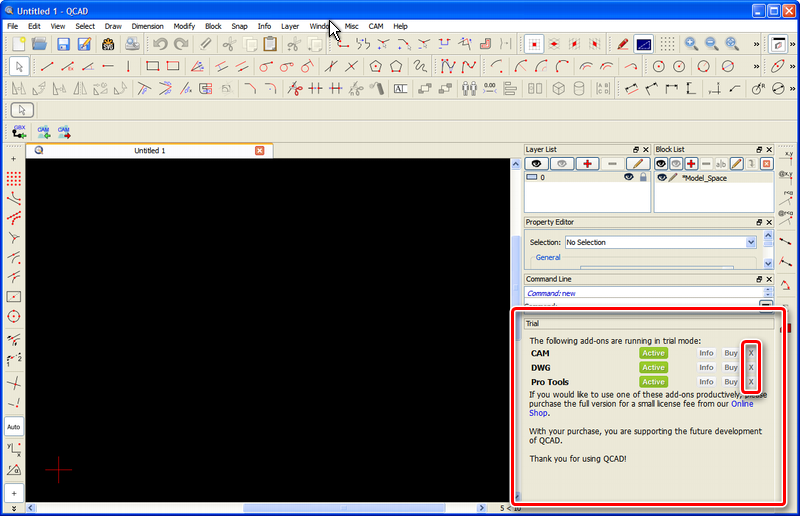
Task: Toggle visibility of *Model_Space block
Action: (662, 178)
